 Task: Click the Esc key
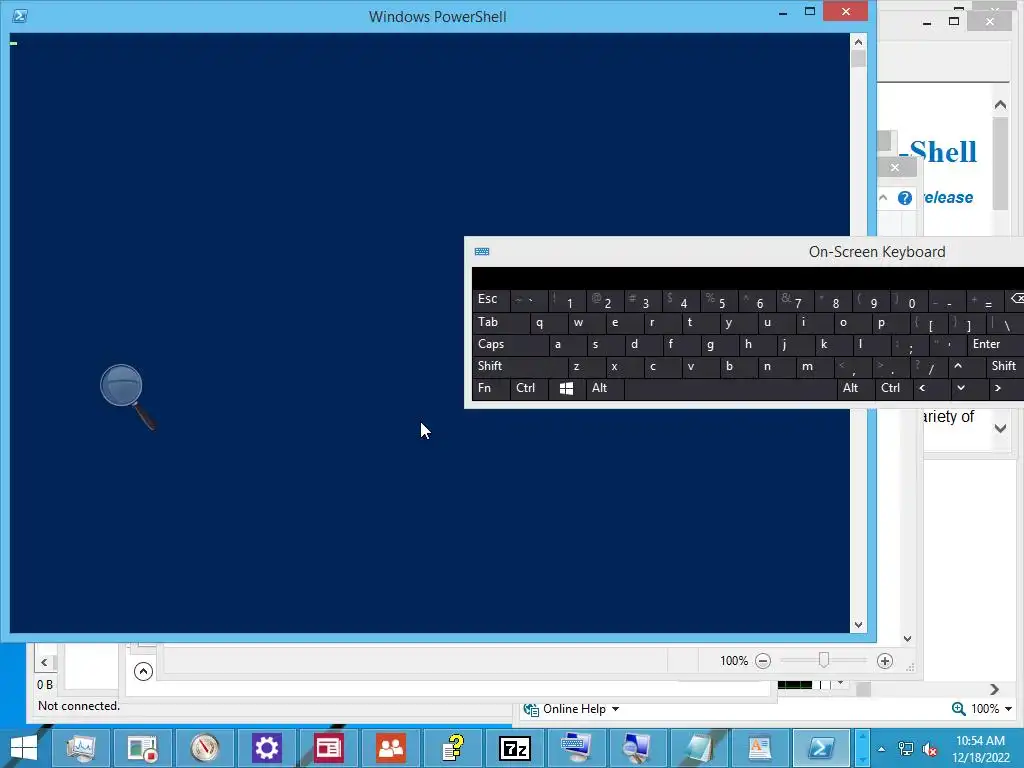tap(490, 300)
